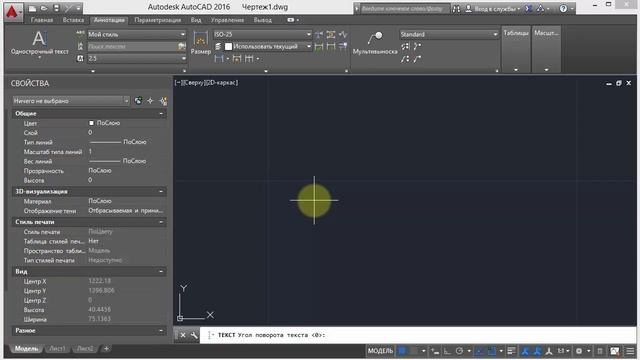
Task: Click the workspace switching gear icon
Action: click(579, 351)
